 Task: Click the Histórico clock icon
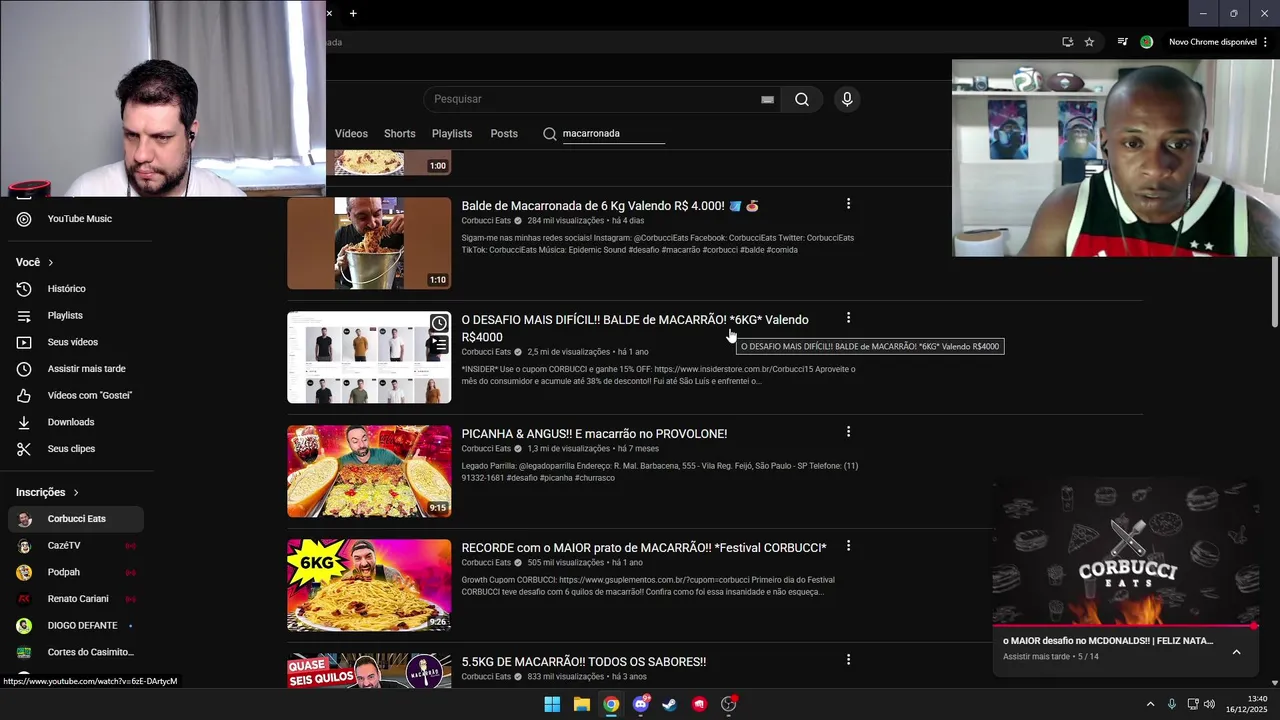click(x=24, y=289)
